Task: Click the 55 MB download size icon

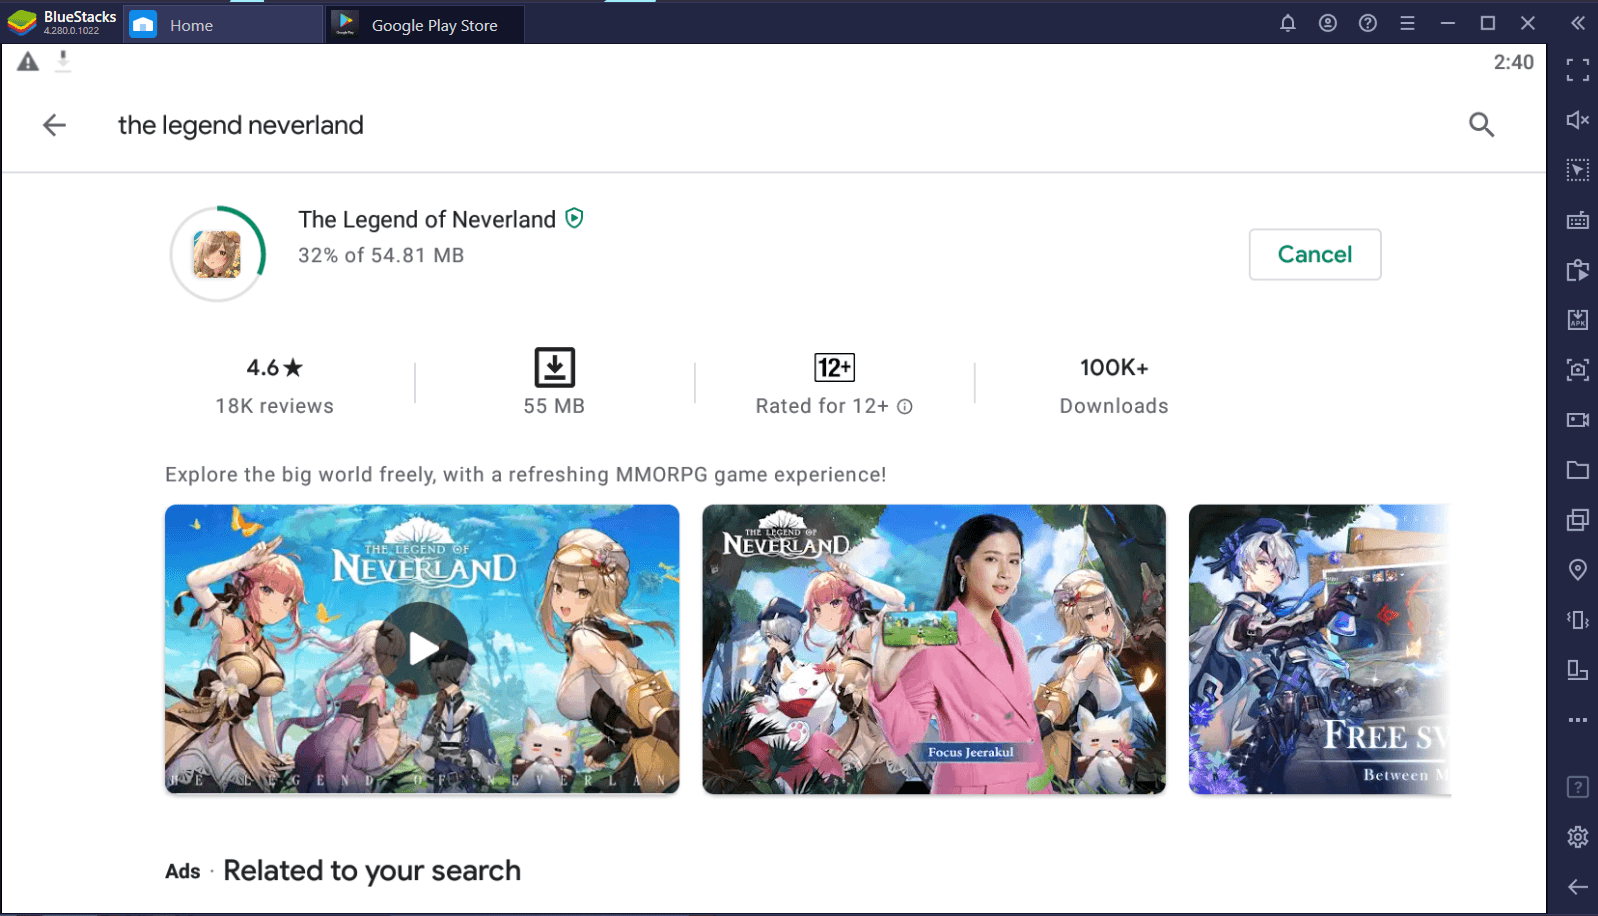Action: [x=554, y=368]
